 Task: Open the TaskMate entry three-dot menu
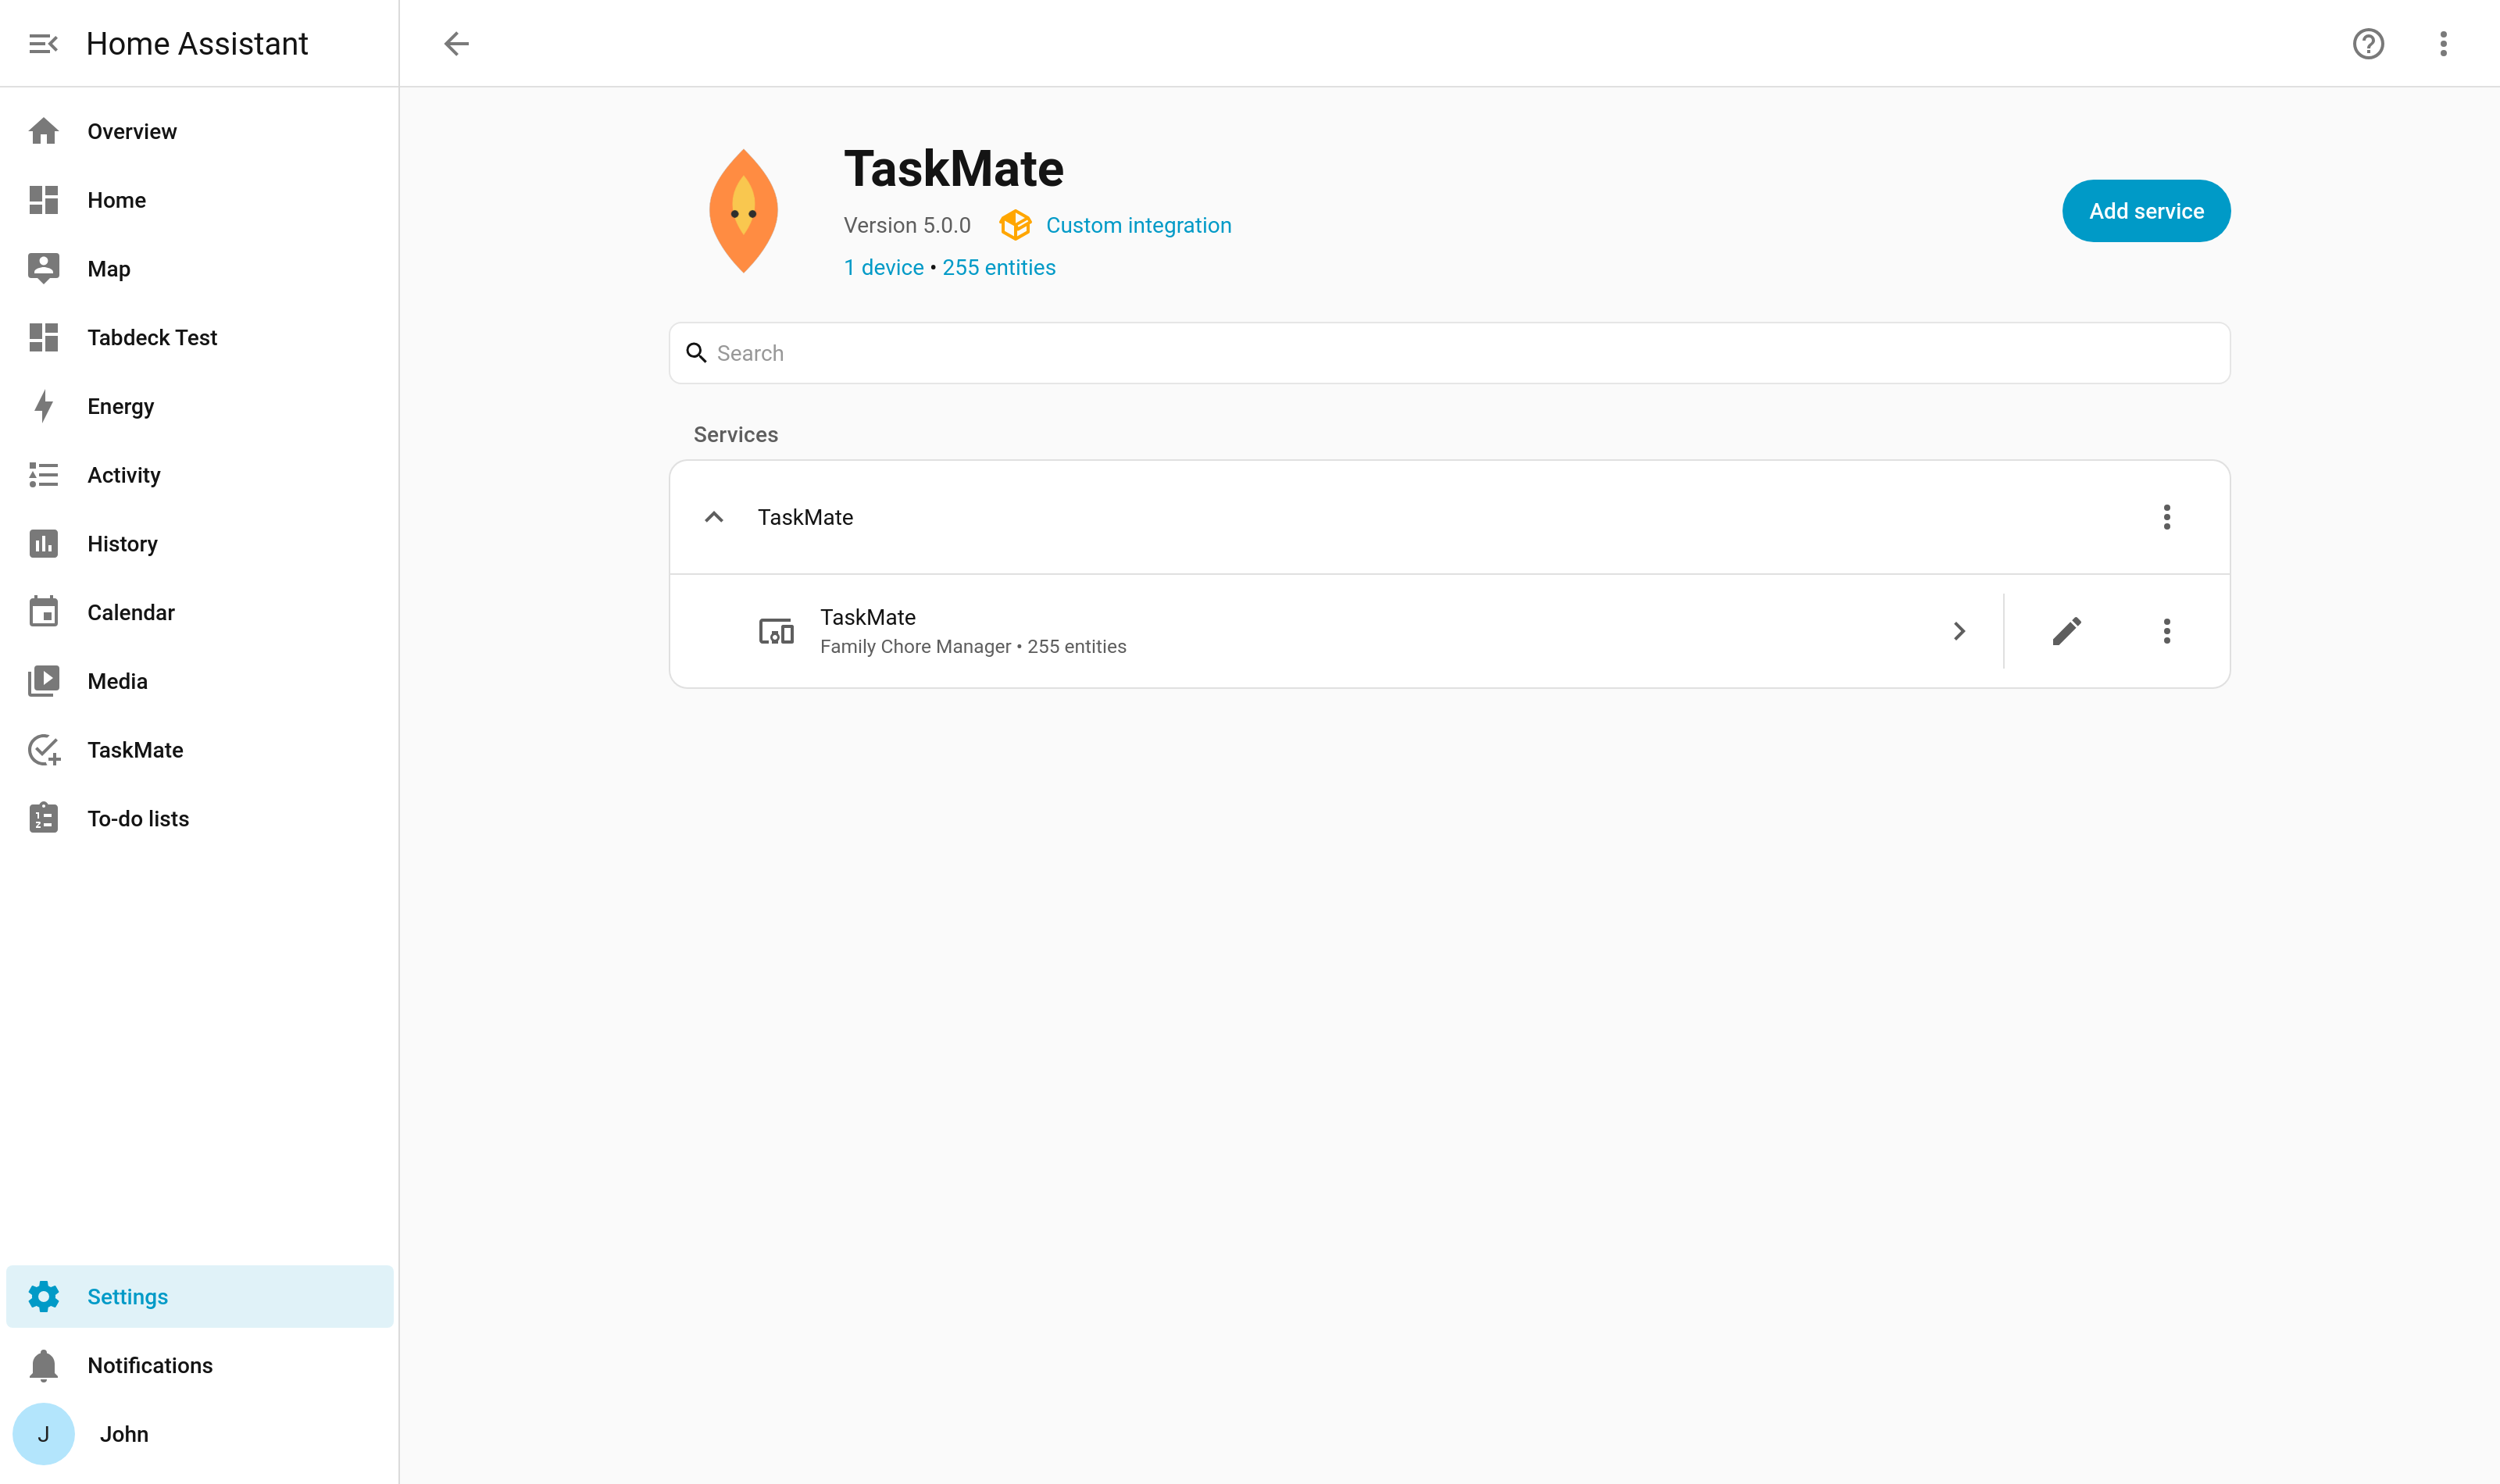tap(2166, 517)
